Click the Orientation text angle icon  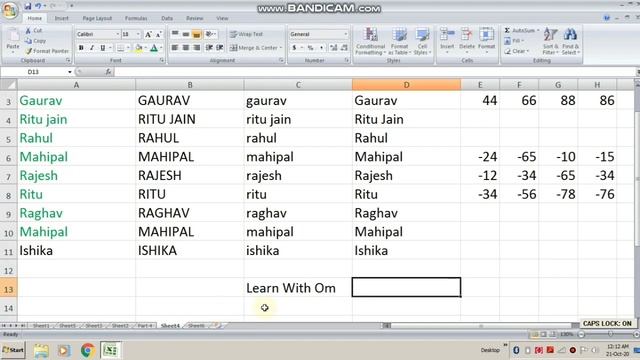(x=209, y=34)
